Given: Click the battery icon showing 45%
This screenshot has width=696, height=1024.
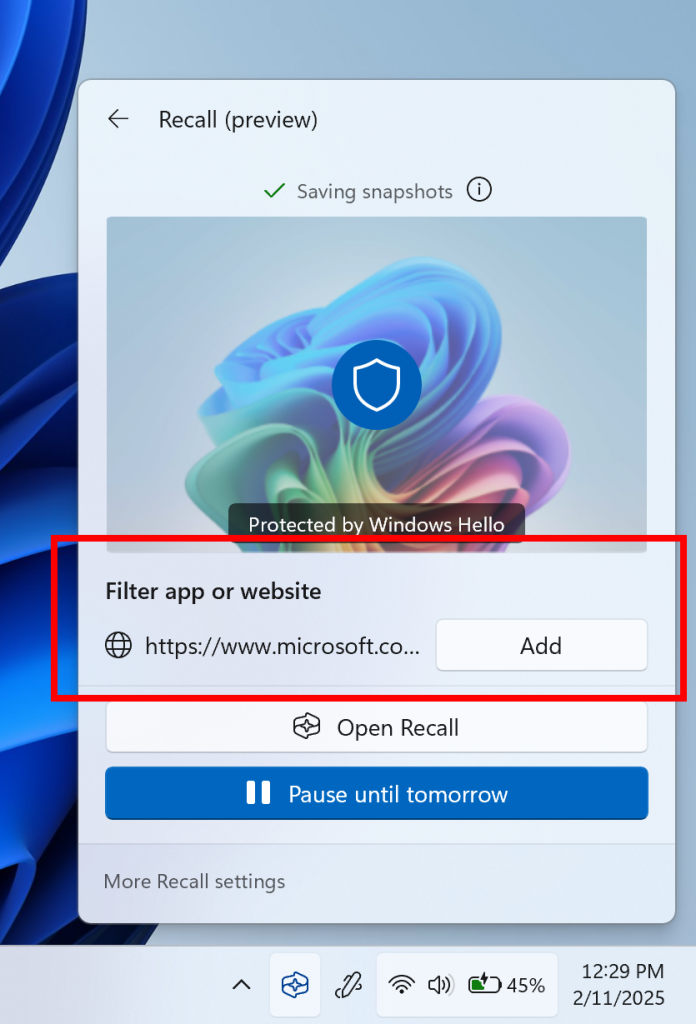Looking at the screenshot, I should (484, 985).
